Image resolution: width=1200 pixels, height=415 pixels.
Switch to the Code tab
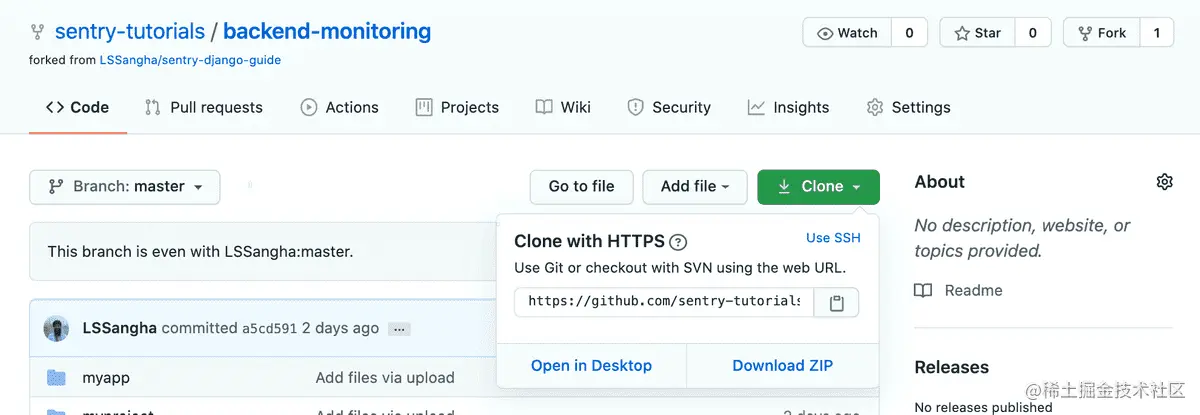(78, 107)
